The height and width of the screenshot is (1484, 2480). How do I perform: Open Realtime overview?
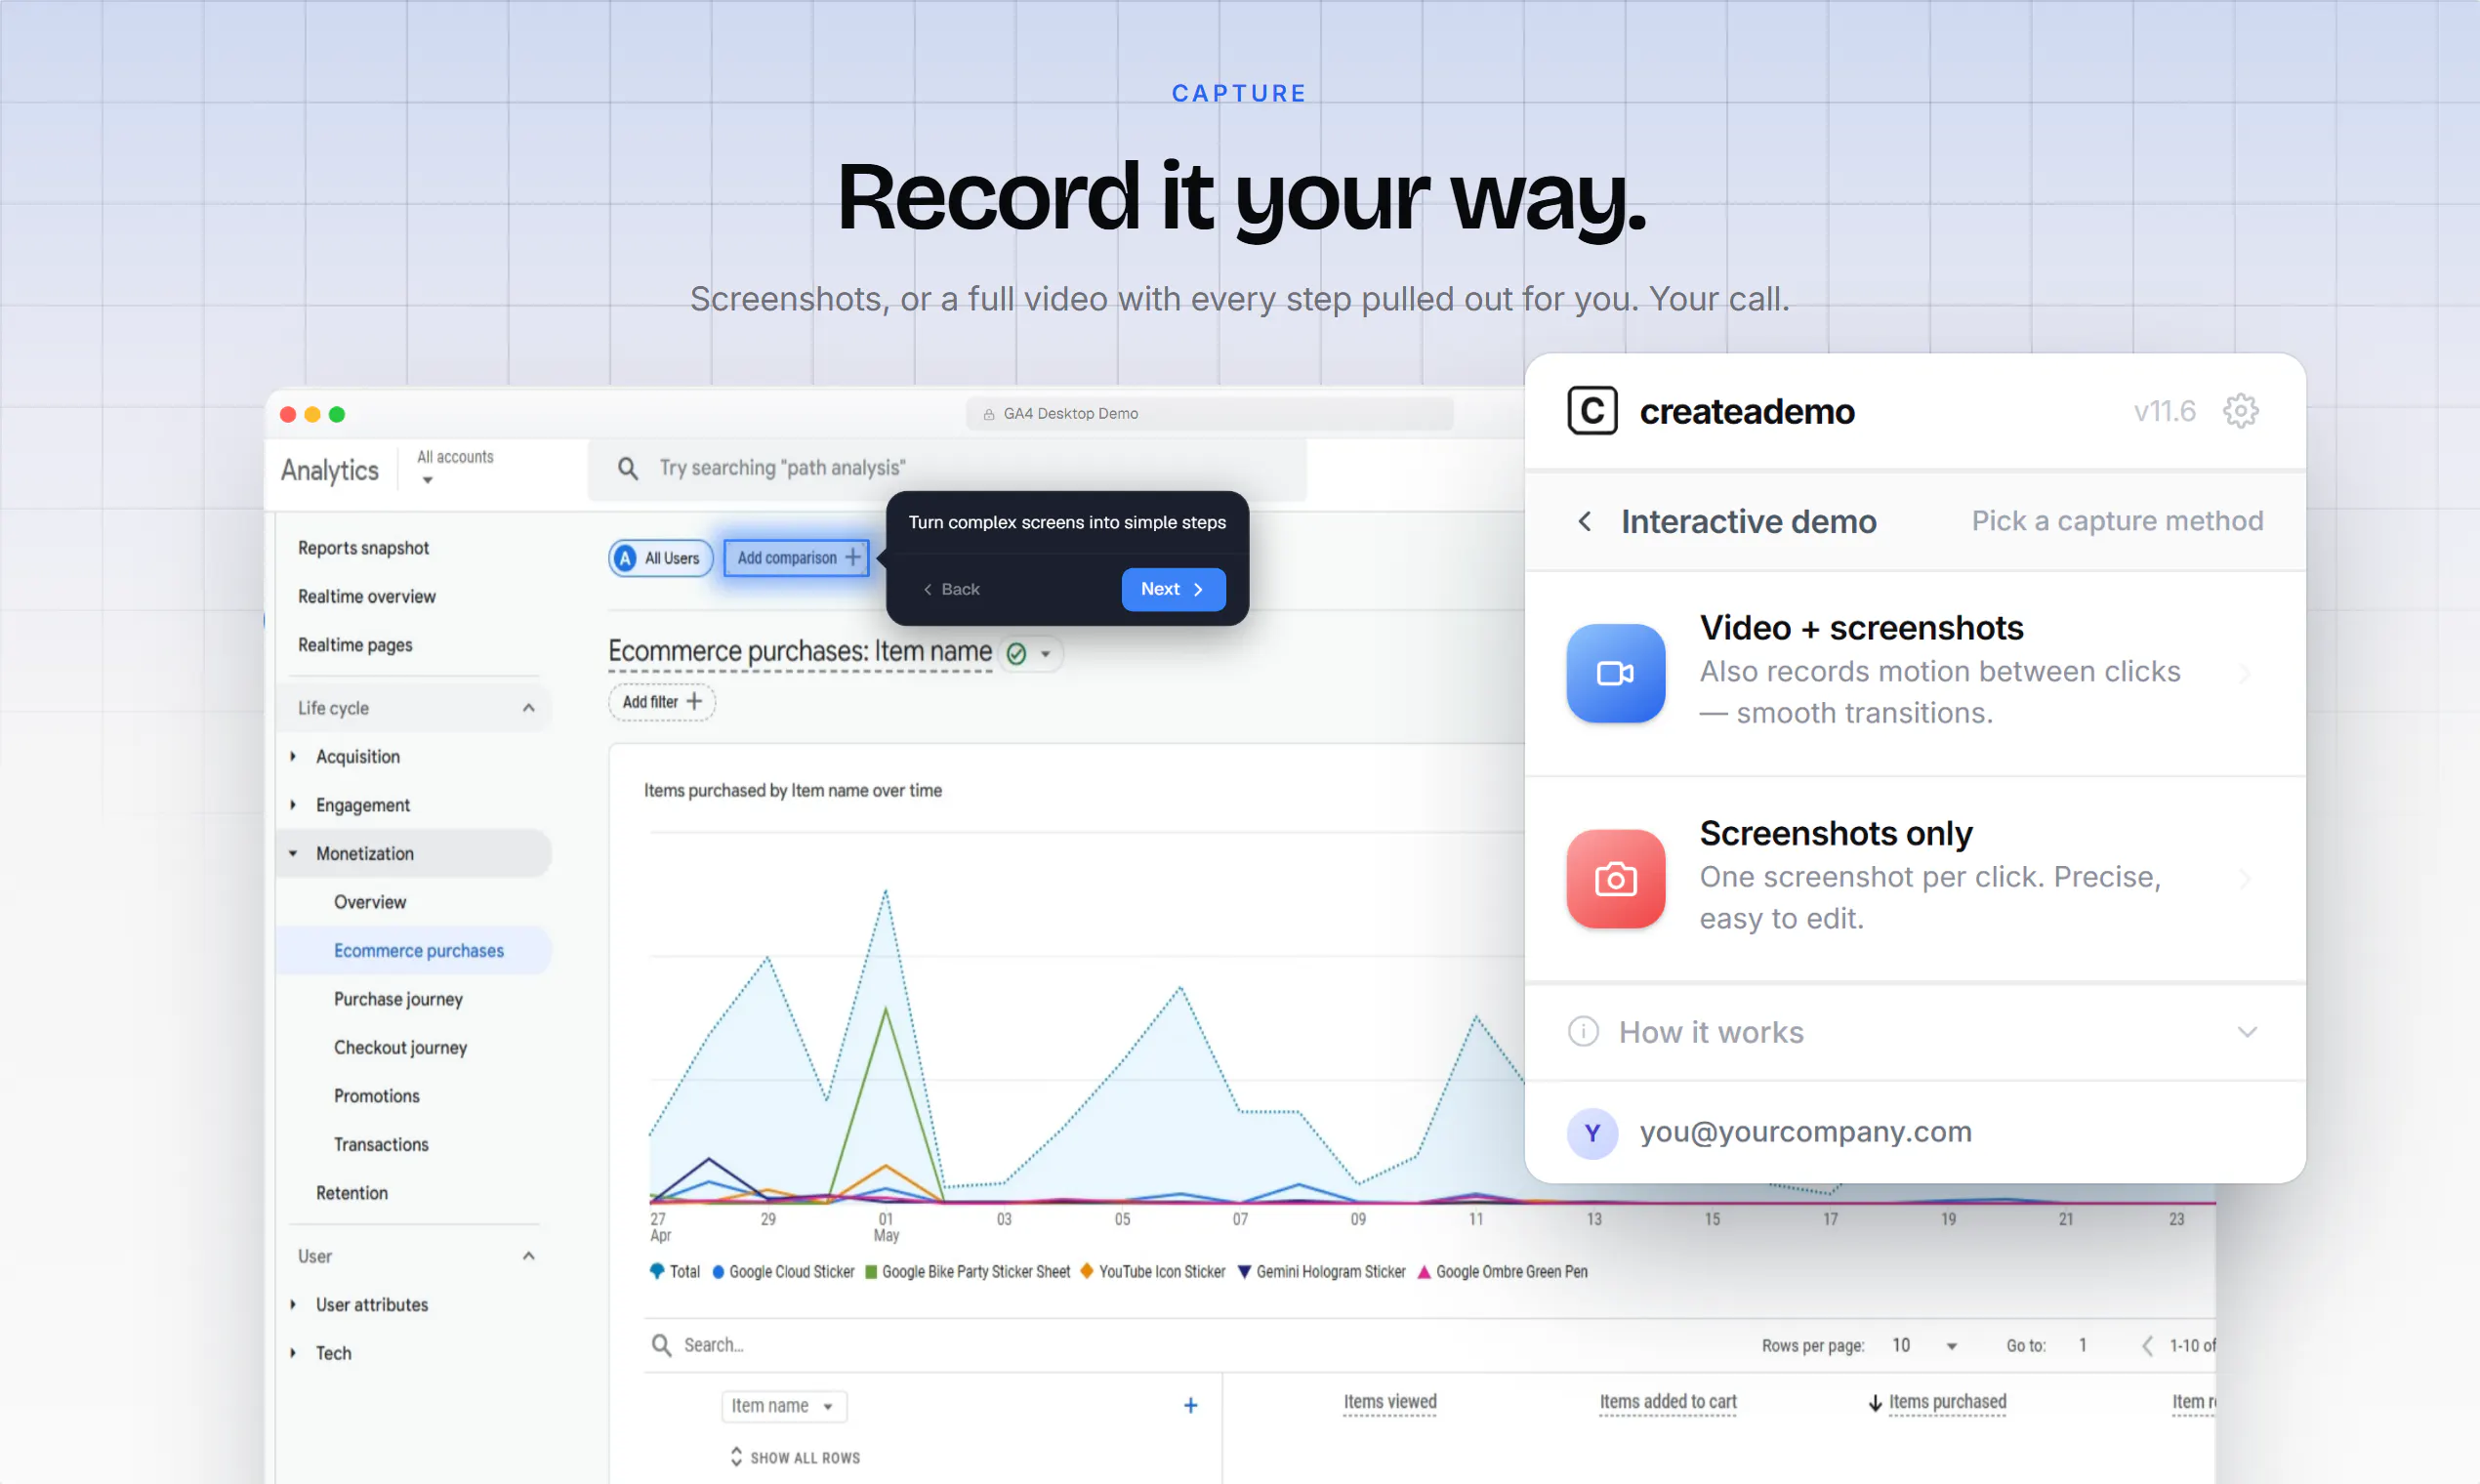click(x=367, y=597)
